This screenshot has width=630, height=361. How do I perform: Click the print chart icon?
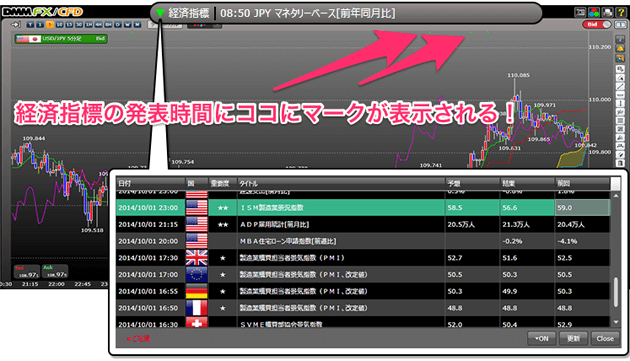607,12
